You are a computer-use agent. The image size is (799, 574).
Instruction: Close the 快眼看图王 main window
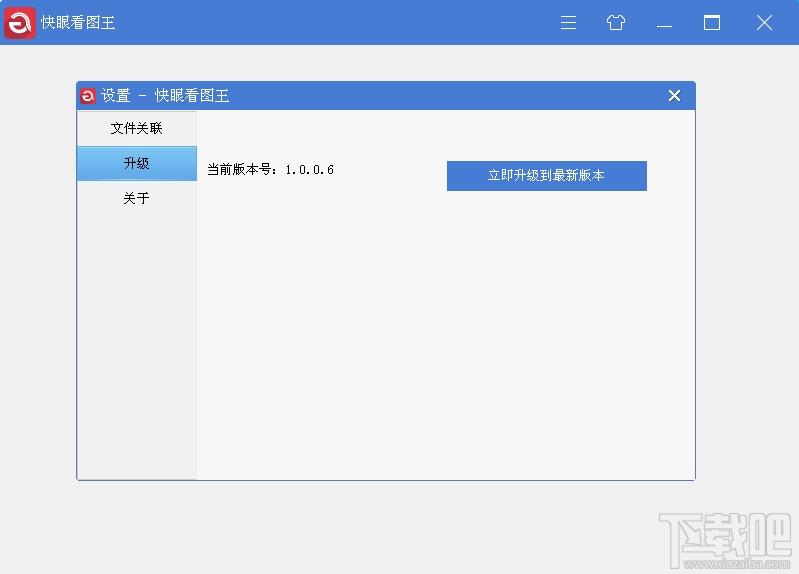[x=764, y=22]
